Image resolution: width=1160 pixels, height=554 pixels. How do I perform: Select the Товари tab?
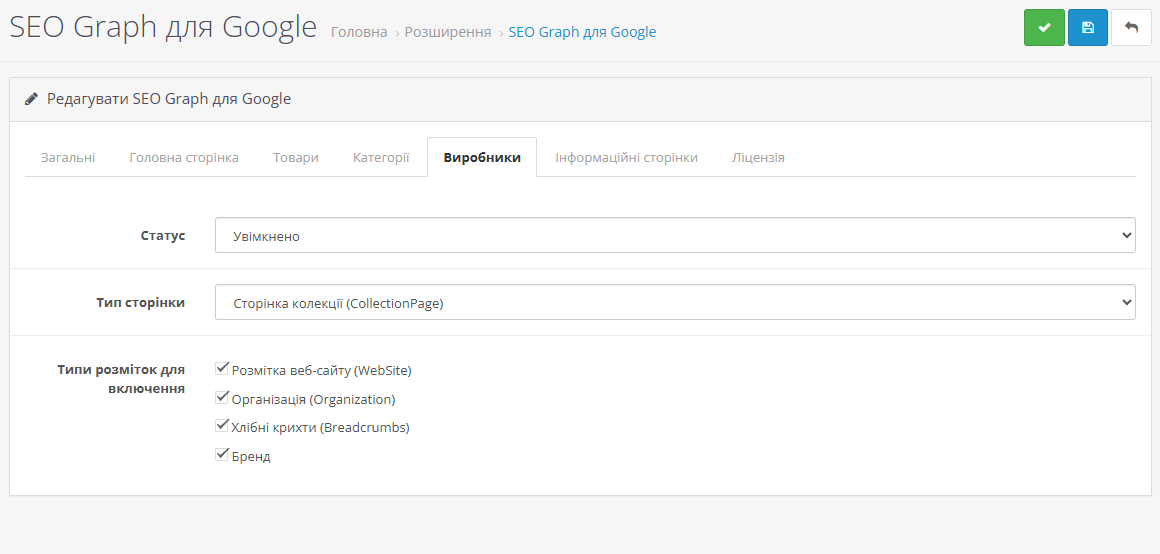point(296,158)
